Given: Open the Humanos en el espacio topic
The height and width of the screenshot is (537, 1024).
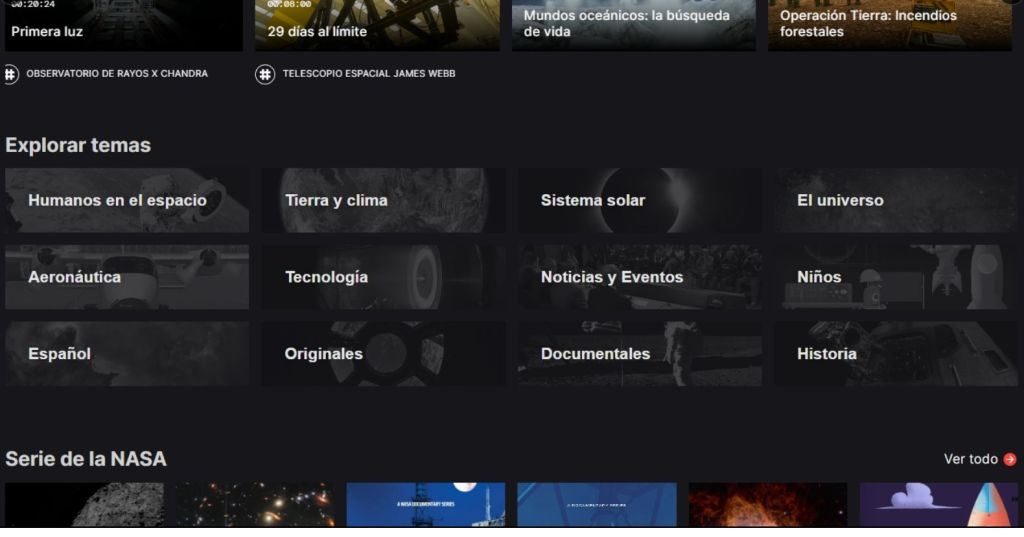Looking at the screenshot, I should click(127, 201).
